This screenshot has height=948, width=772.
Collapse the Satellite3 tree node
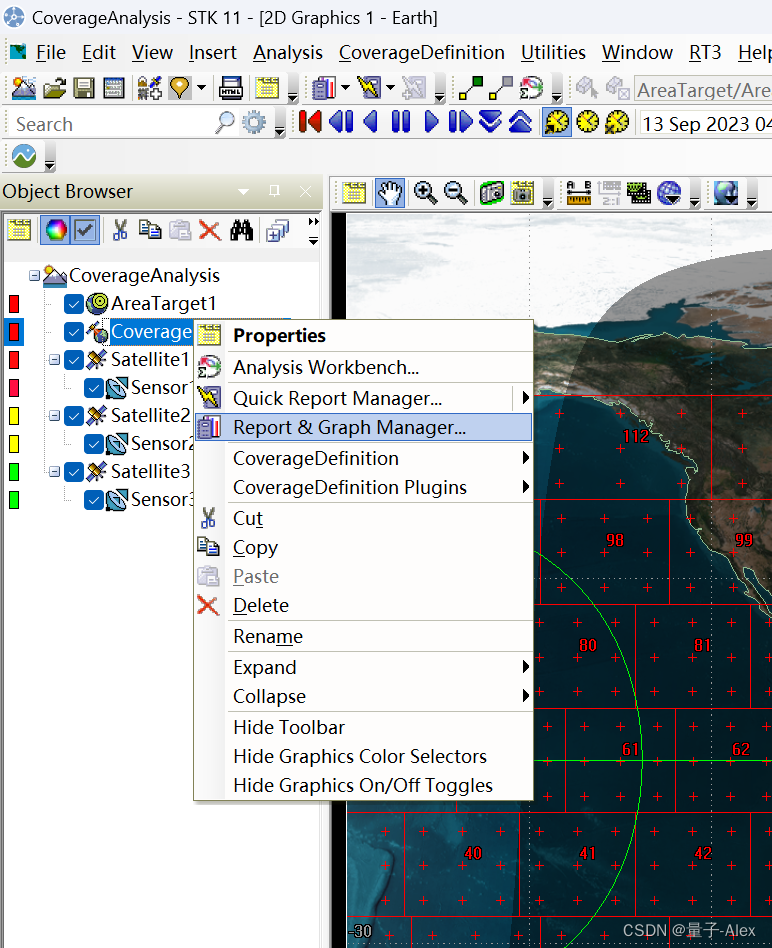54,471
